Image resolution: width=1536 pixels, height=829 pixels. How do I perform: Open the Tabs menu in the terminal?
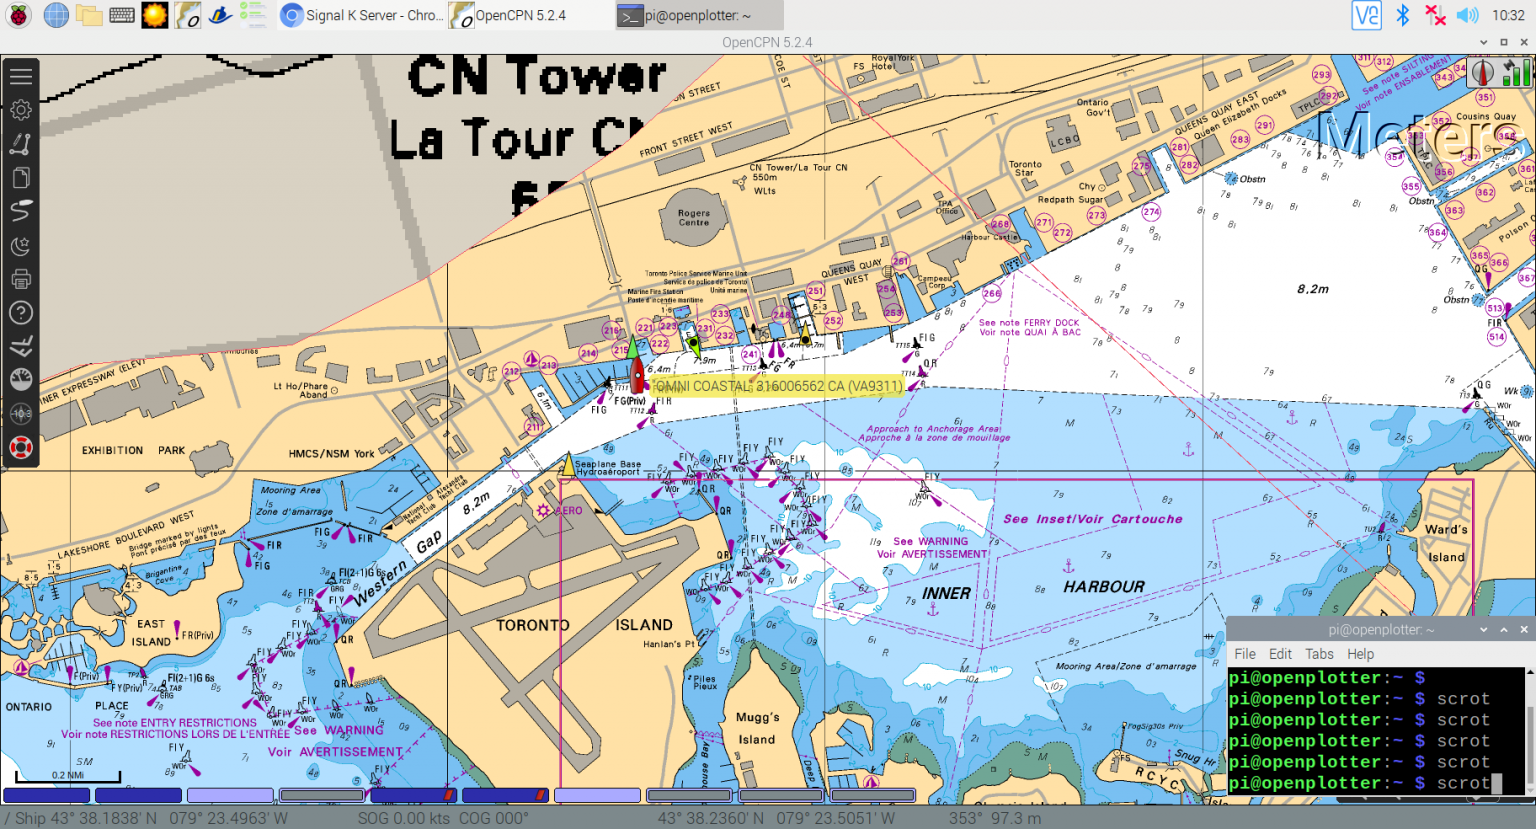[x=1319, y=653]
